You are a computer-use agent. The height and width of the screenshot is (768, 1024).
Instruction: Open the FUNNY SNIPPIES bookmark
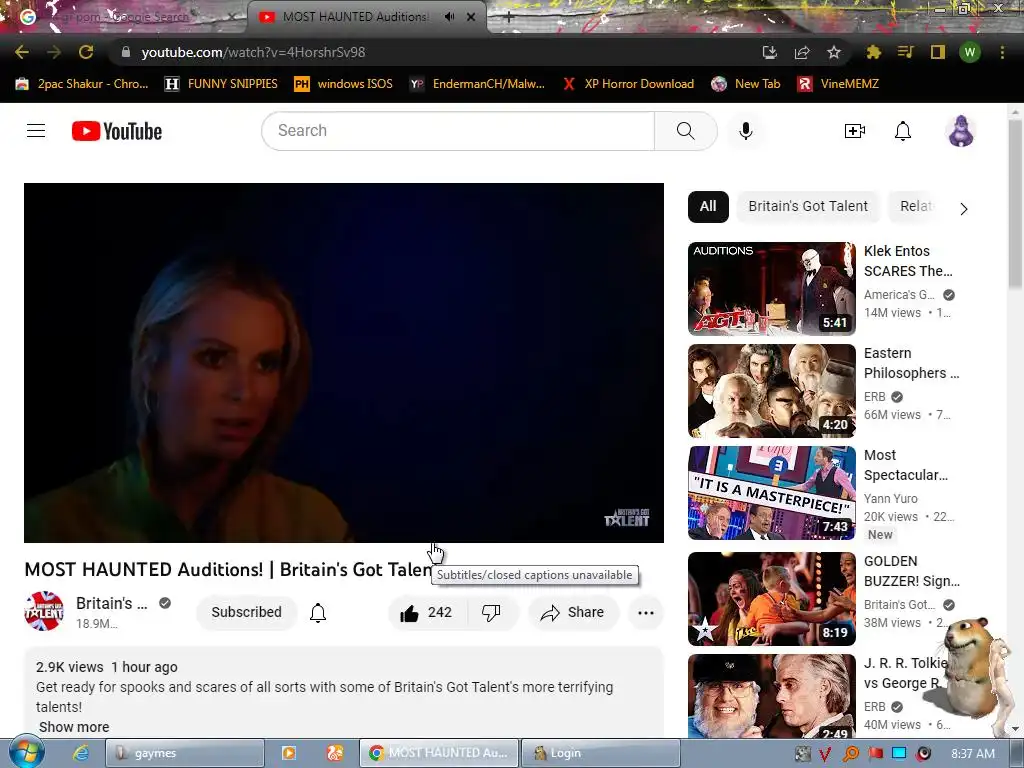pyautogui.click(x=221, y=84)
